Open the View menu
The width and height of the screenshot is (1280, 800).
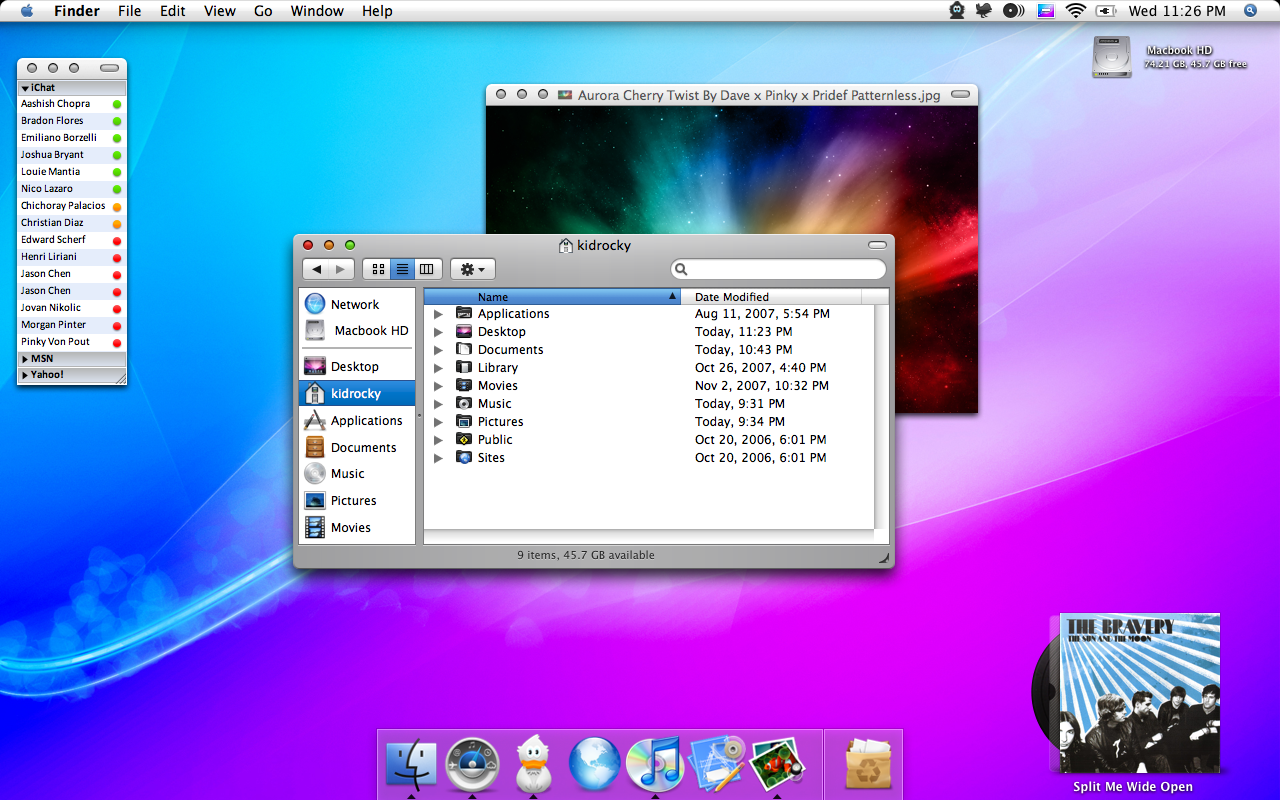point(219,11)
